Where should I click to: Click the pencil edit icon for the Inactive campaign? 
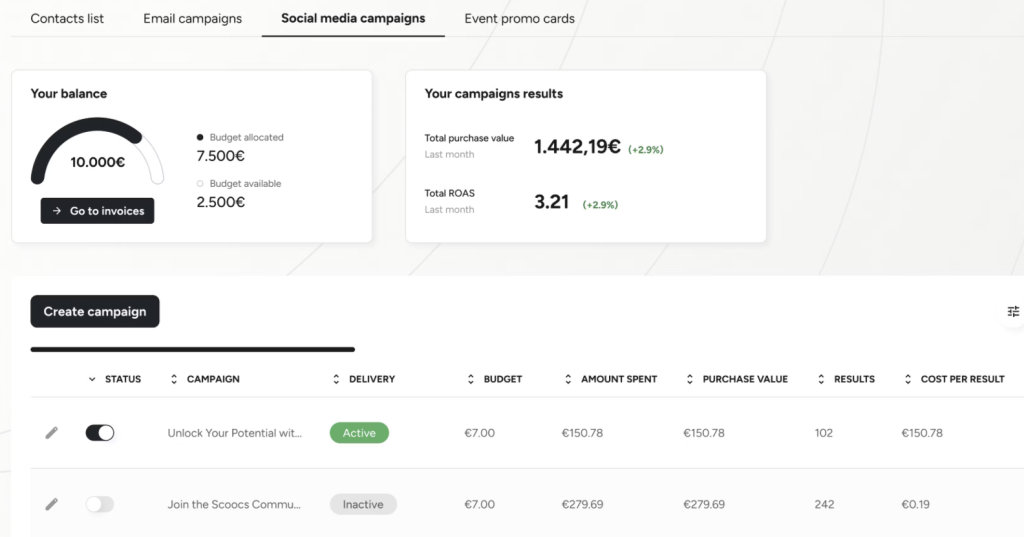pos(52,505)
